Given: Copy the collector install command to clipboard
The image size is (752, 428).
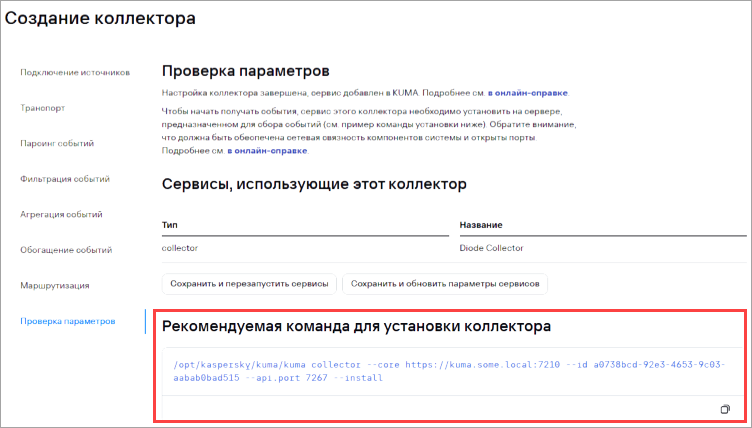Looking at the screenshot, I should [725, 409].
